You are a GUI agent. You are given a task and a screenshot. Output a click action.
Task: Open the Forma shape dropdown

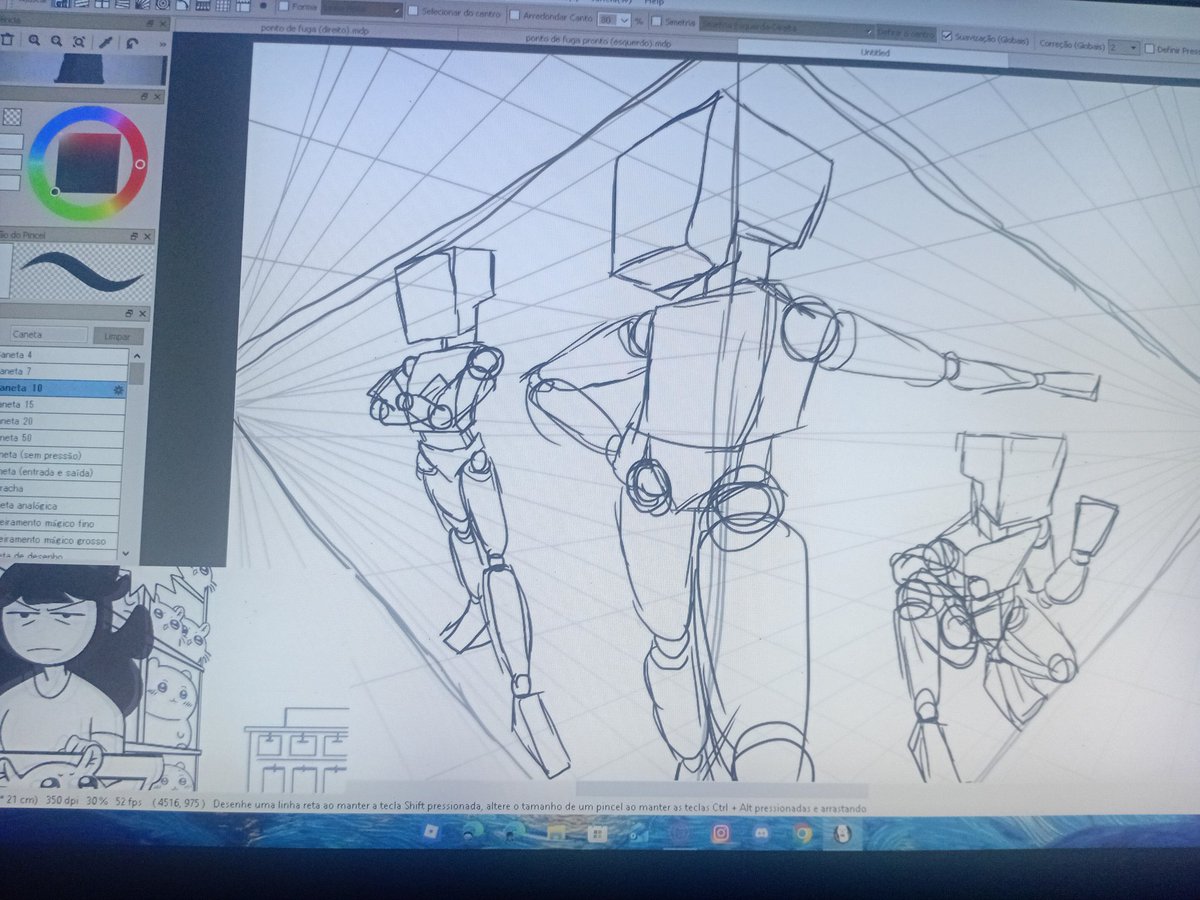tap(362, 9)
